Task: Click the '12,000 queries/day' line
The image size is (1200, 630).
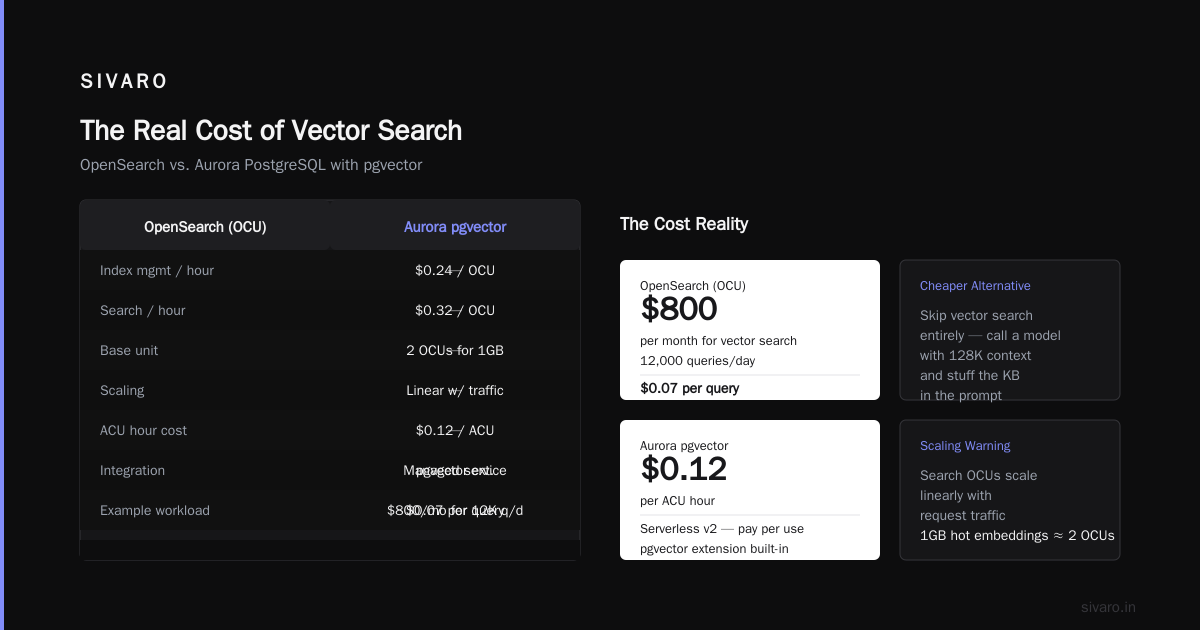Action: (x=699, y=361)
